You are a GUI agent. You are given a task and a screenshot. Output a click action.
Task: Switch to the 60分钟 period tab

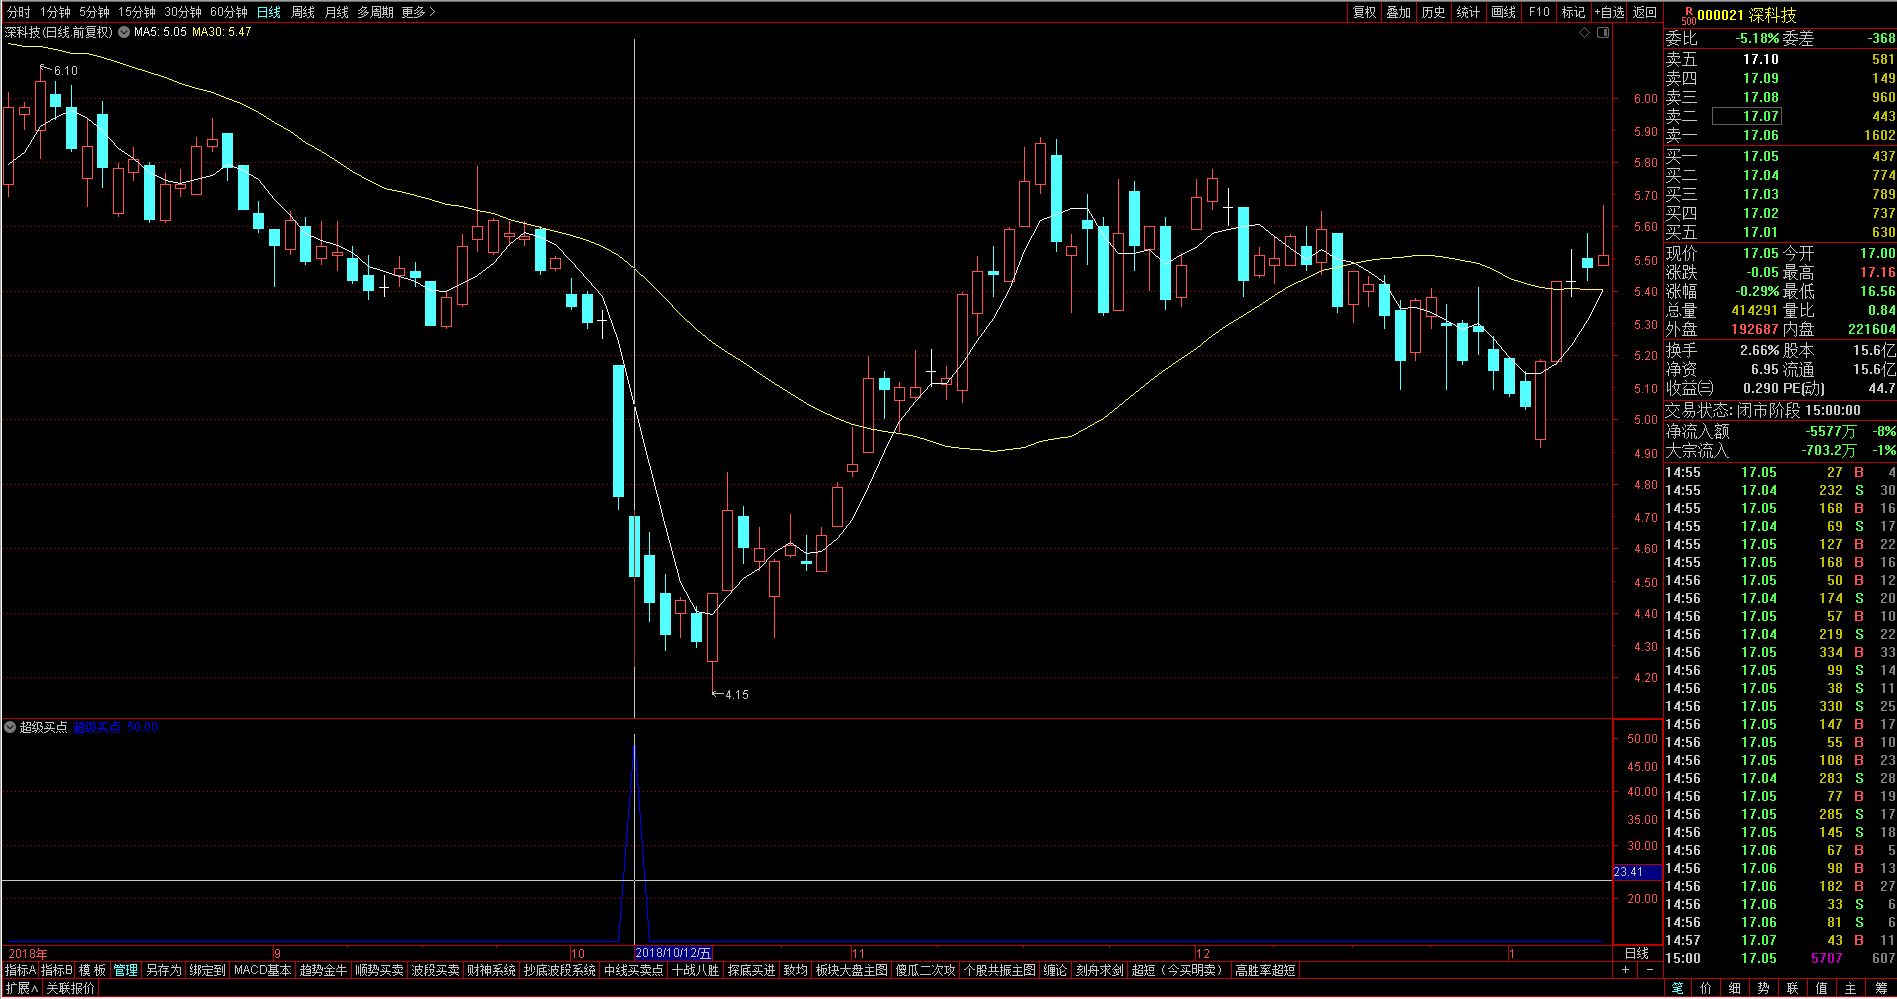pos(228,12)
